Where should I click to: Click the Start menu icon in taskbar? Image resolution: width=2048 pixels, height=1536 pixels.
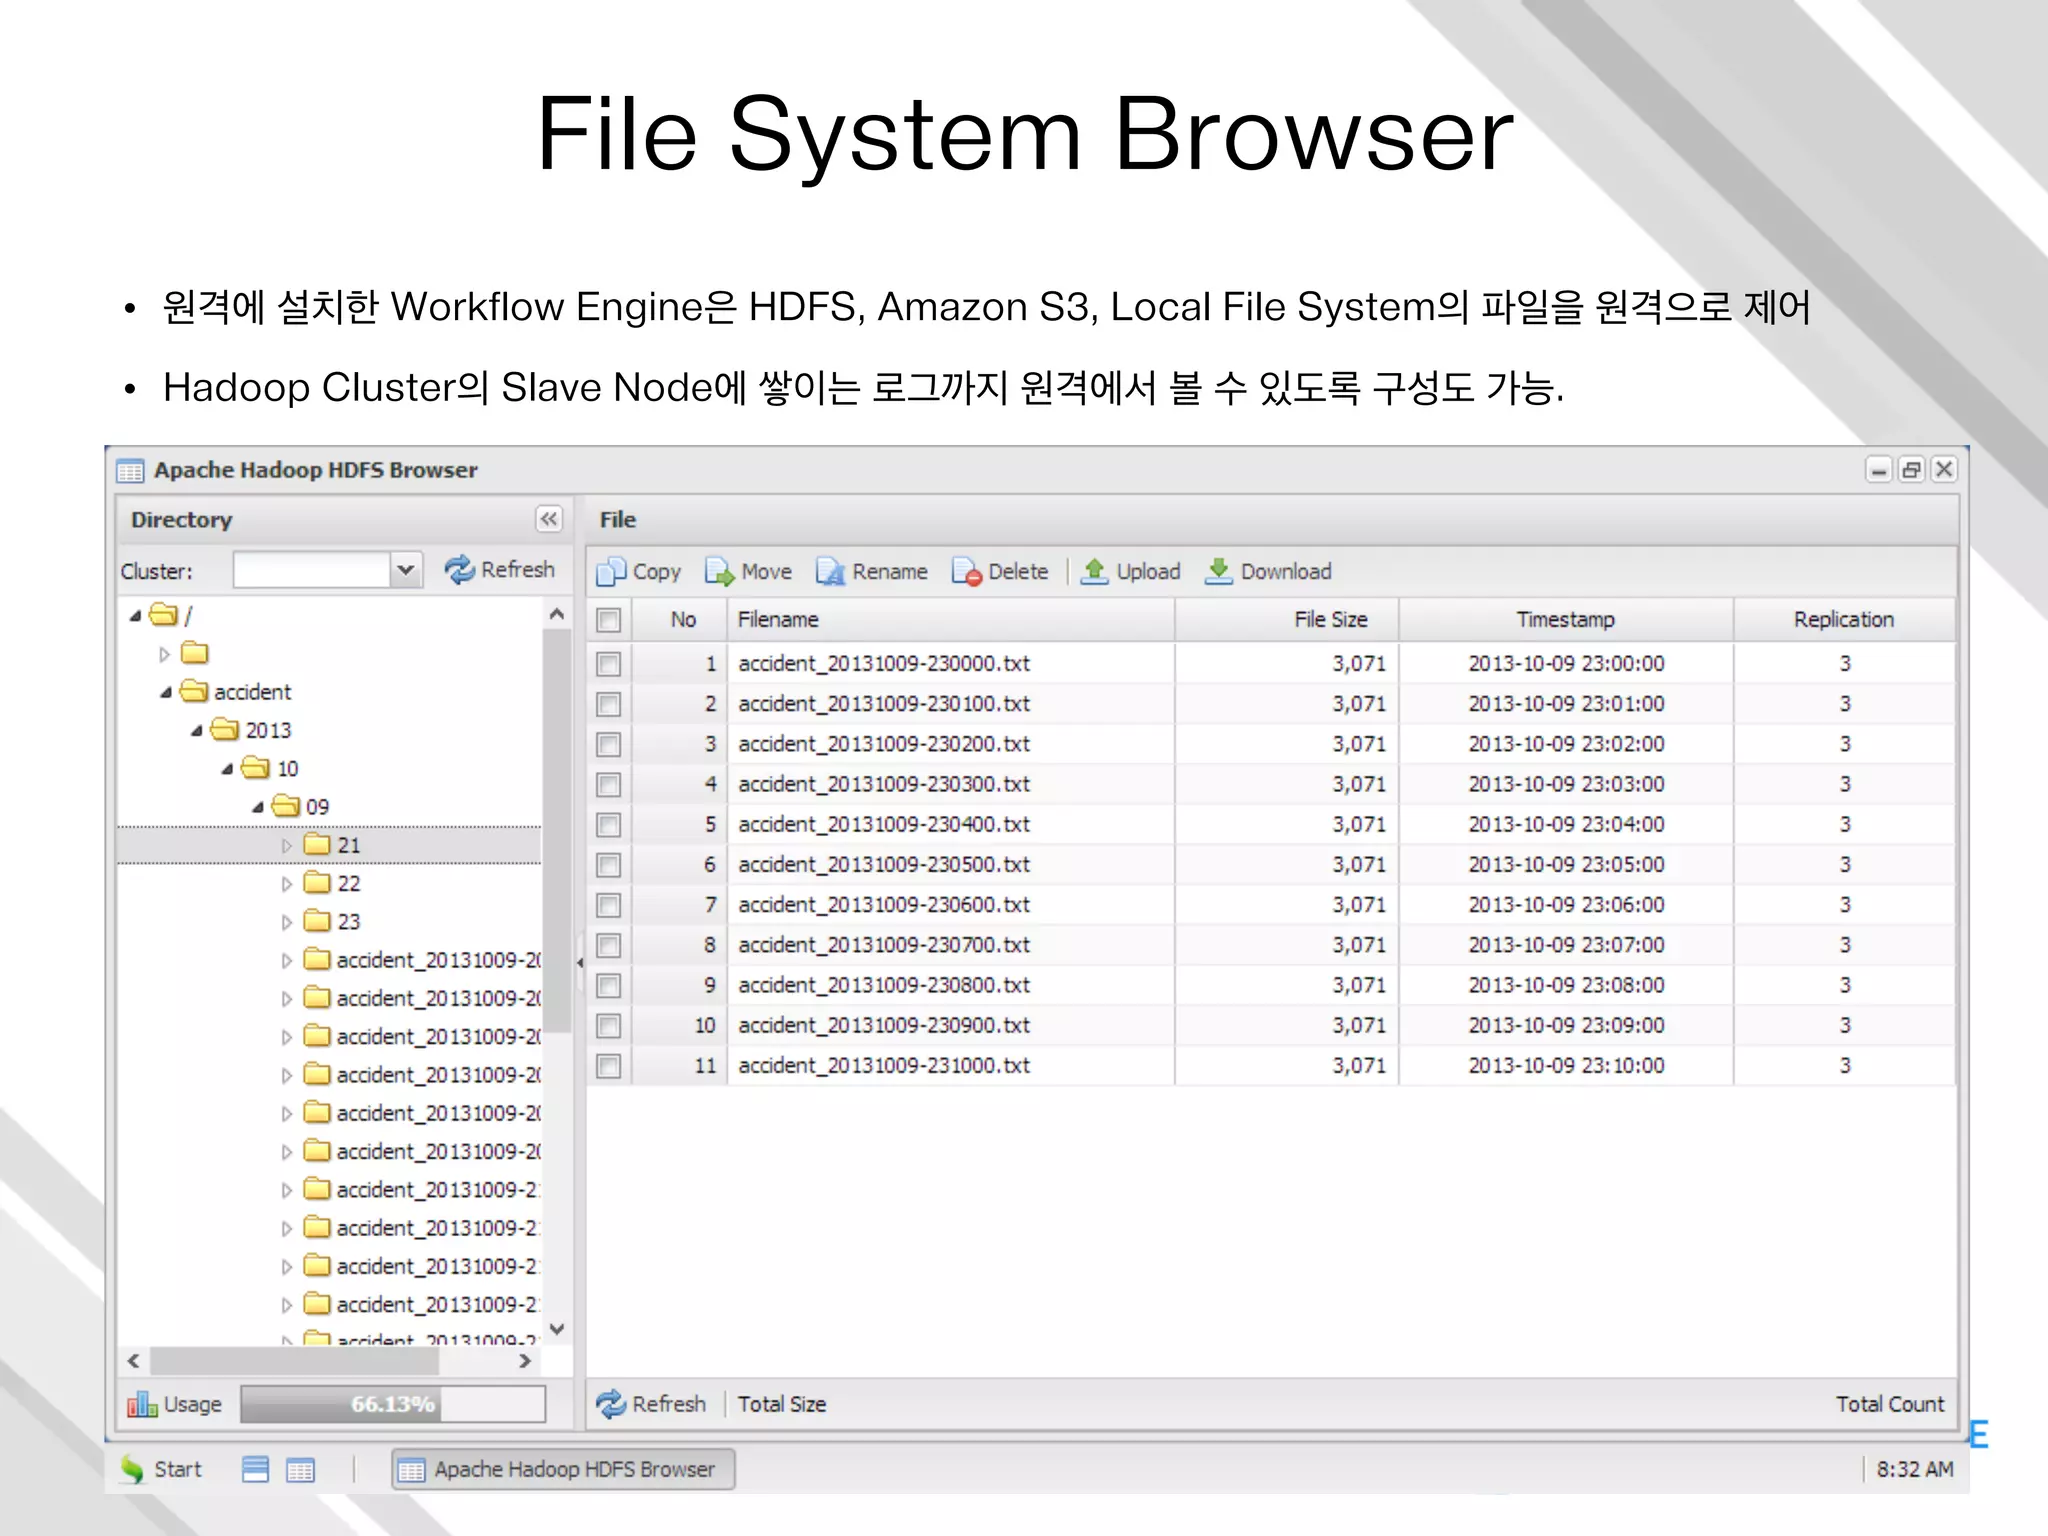[132, 1469]
